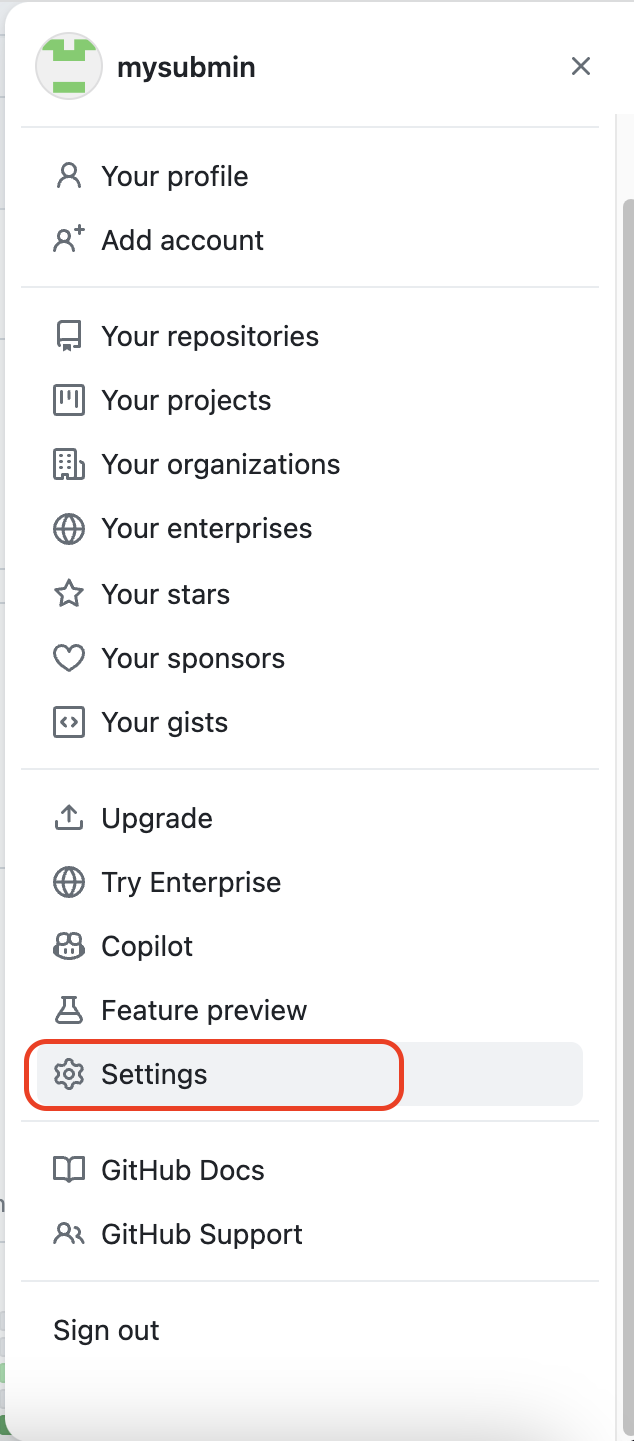Click the project board icon

(x=68, y=401)
